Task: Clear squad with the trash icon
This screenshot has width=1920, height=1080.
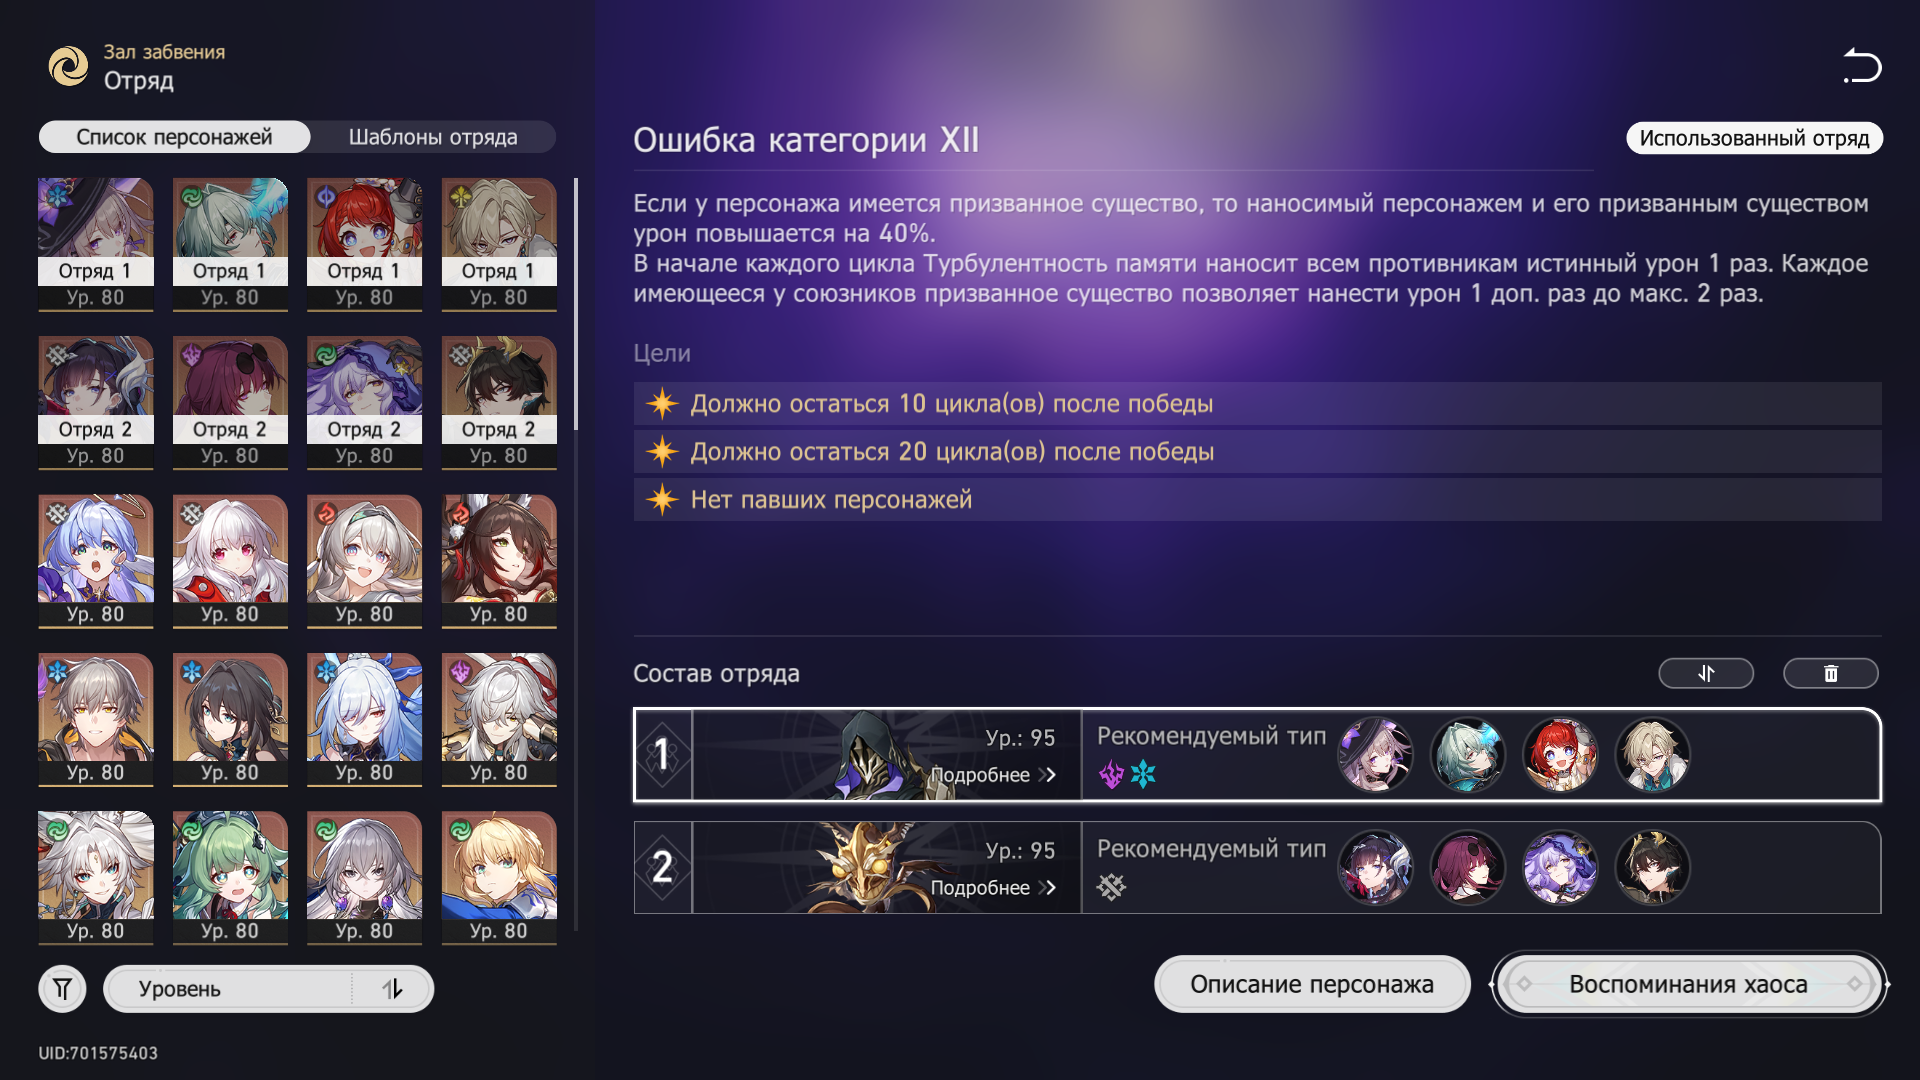Action: click(1830, 674)
